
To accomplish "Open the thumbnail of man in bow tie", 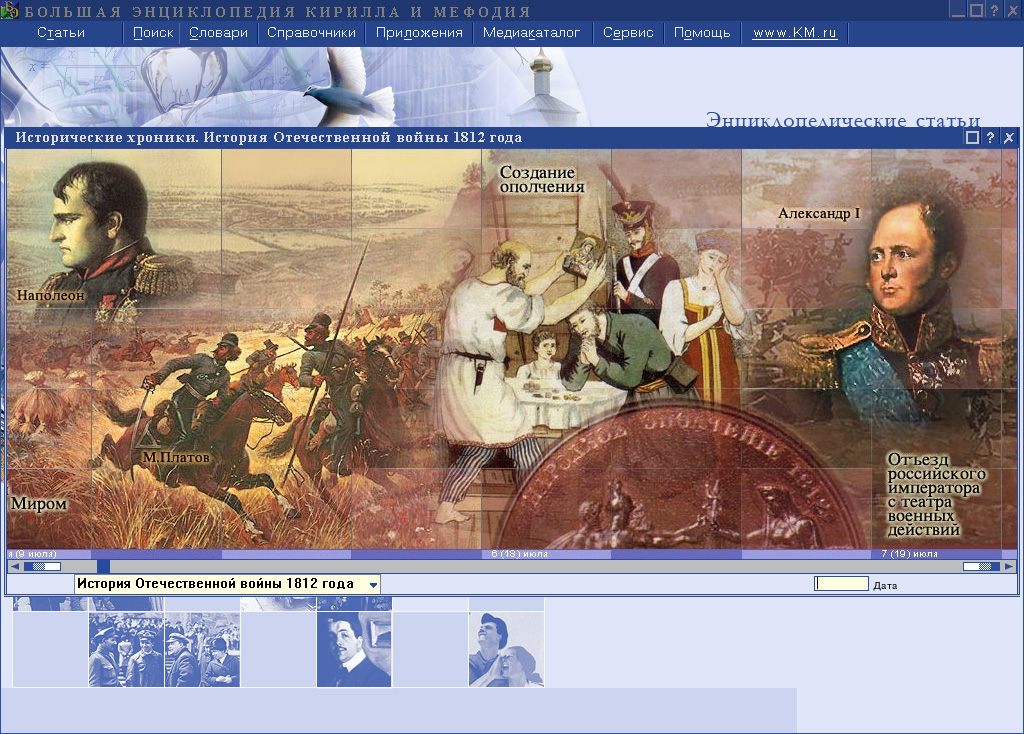I will 354,649.
